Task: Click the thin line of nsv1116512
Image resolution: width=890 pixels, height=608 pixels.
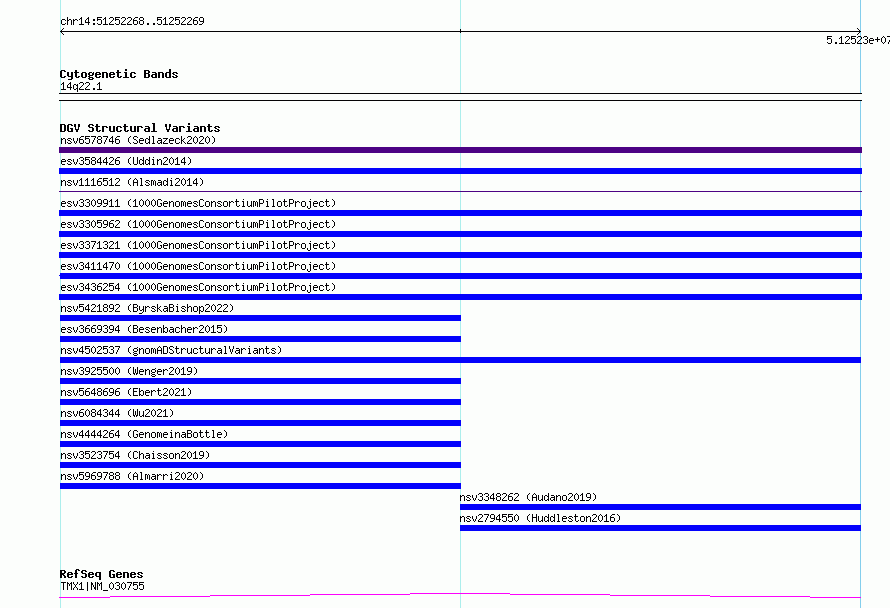Action: (x=460, y=192)
